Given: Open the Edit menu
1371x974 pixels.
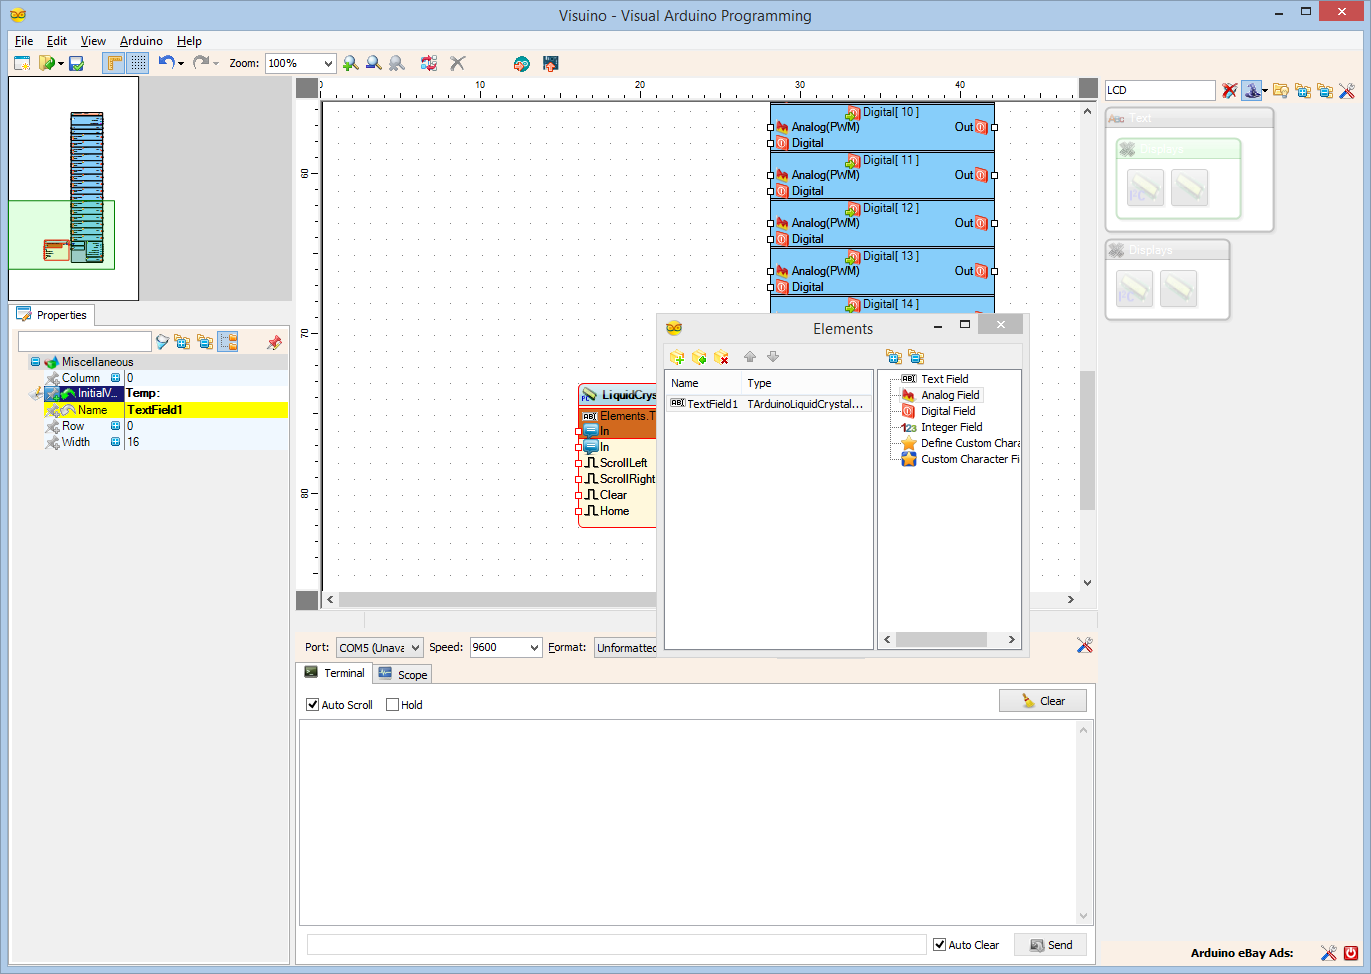Looking at the screenshot, I should pyautogui.click(x=57, y=41).
